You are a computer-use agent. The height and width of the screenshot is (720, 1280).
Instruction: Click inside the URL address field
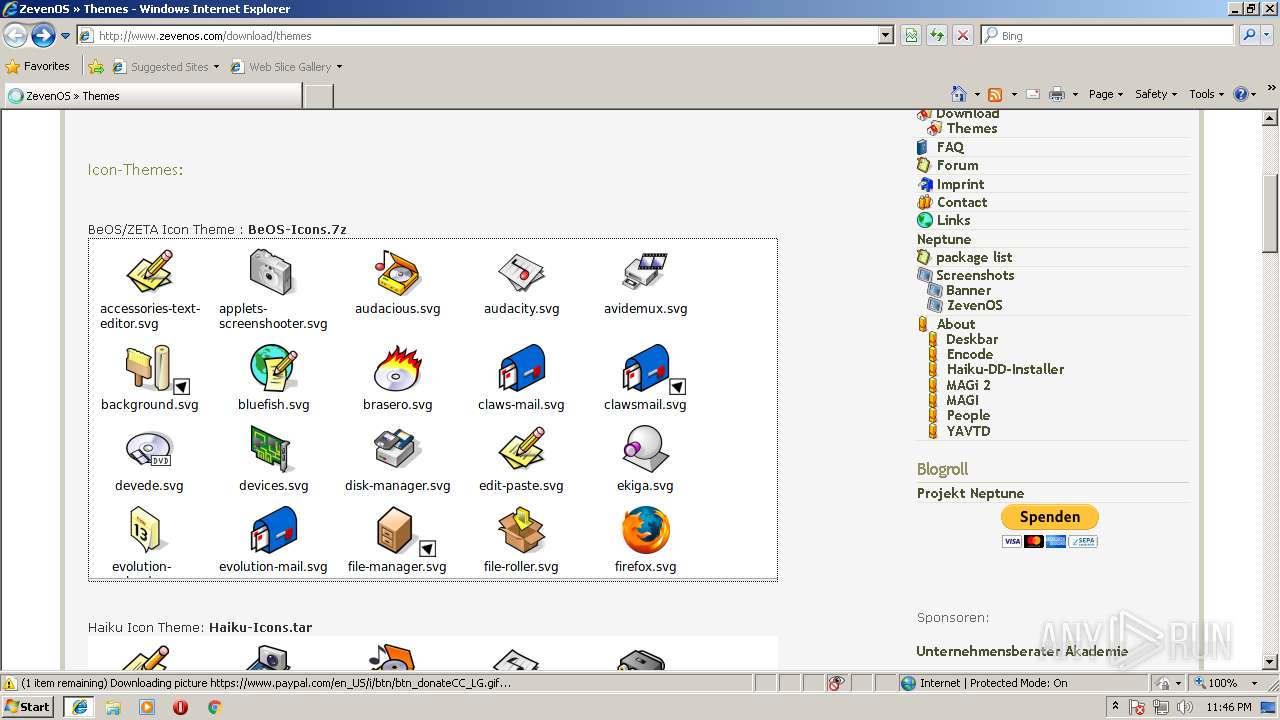[x=487, y=35]
